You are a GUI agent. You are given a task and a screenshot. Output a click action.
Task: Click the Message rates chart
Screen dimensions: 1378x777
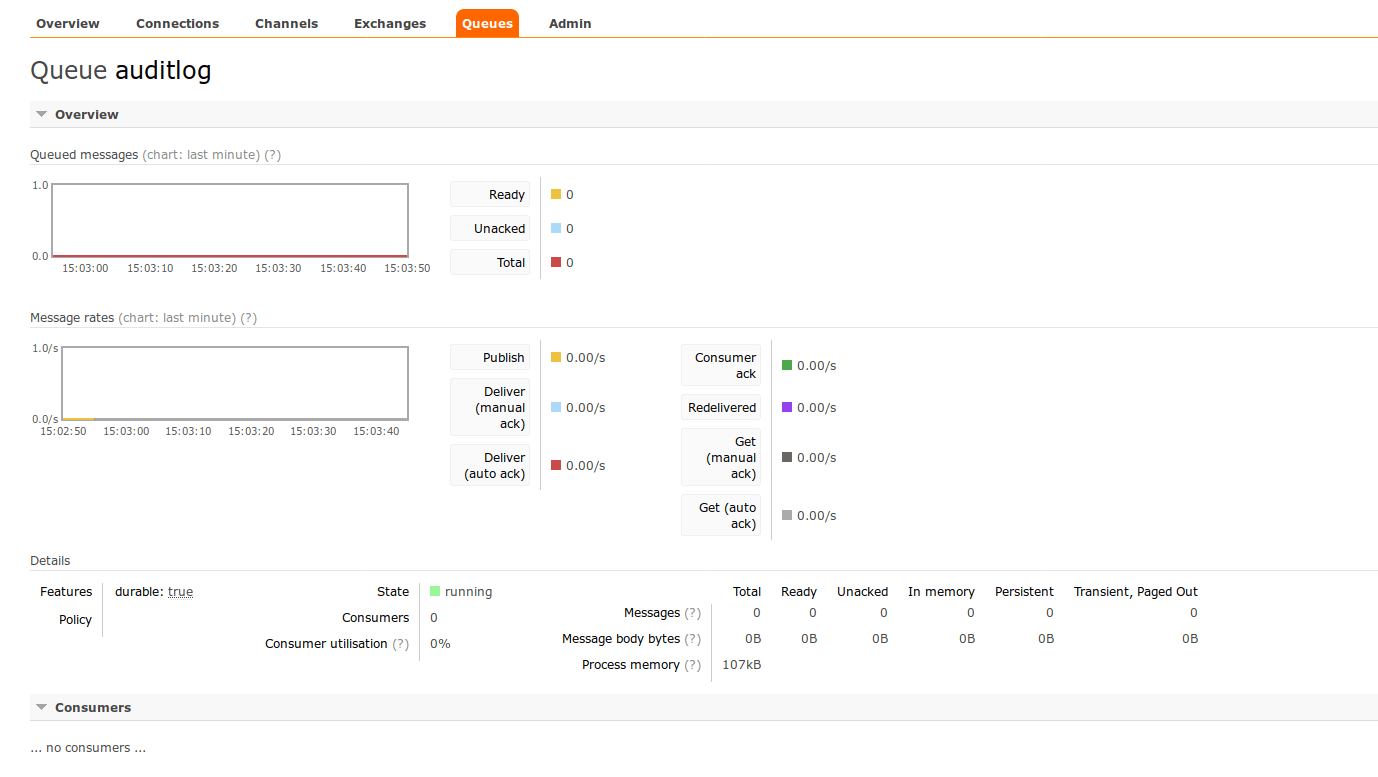tap(235, 383)
